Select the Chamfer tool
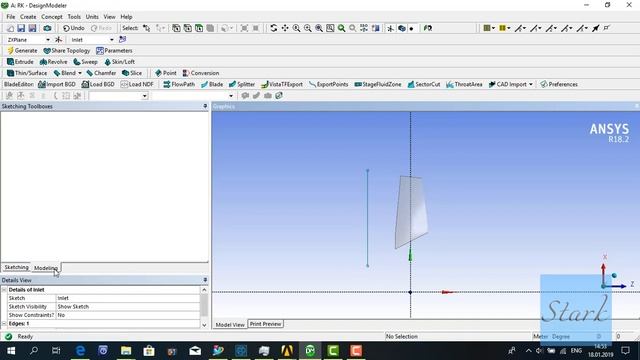Image resolution: width=640 pixels, height=360 pixels. tap(101, 73)
